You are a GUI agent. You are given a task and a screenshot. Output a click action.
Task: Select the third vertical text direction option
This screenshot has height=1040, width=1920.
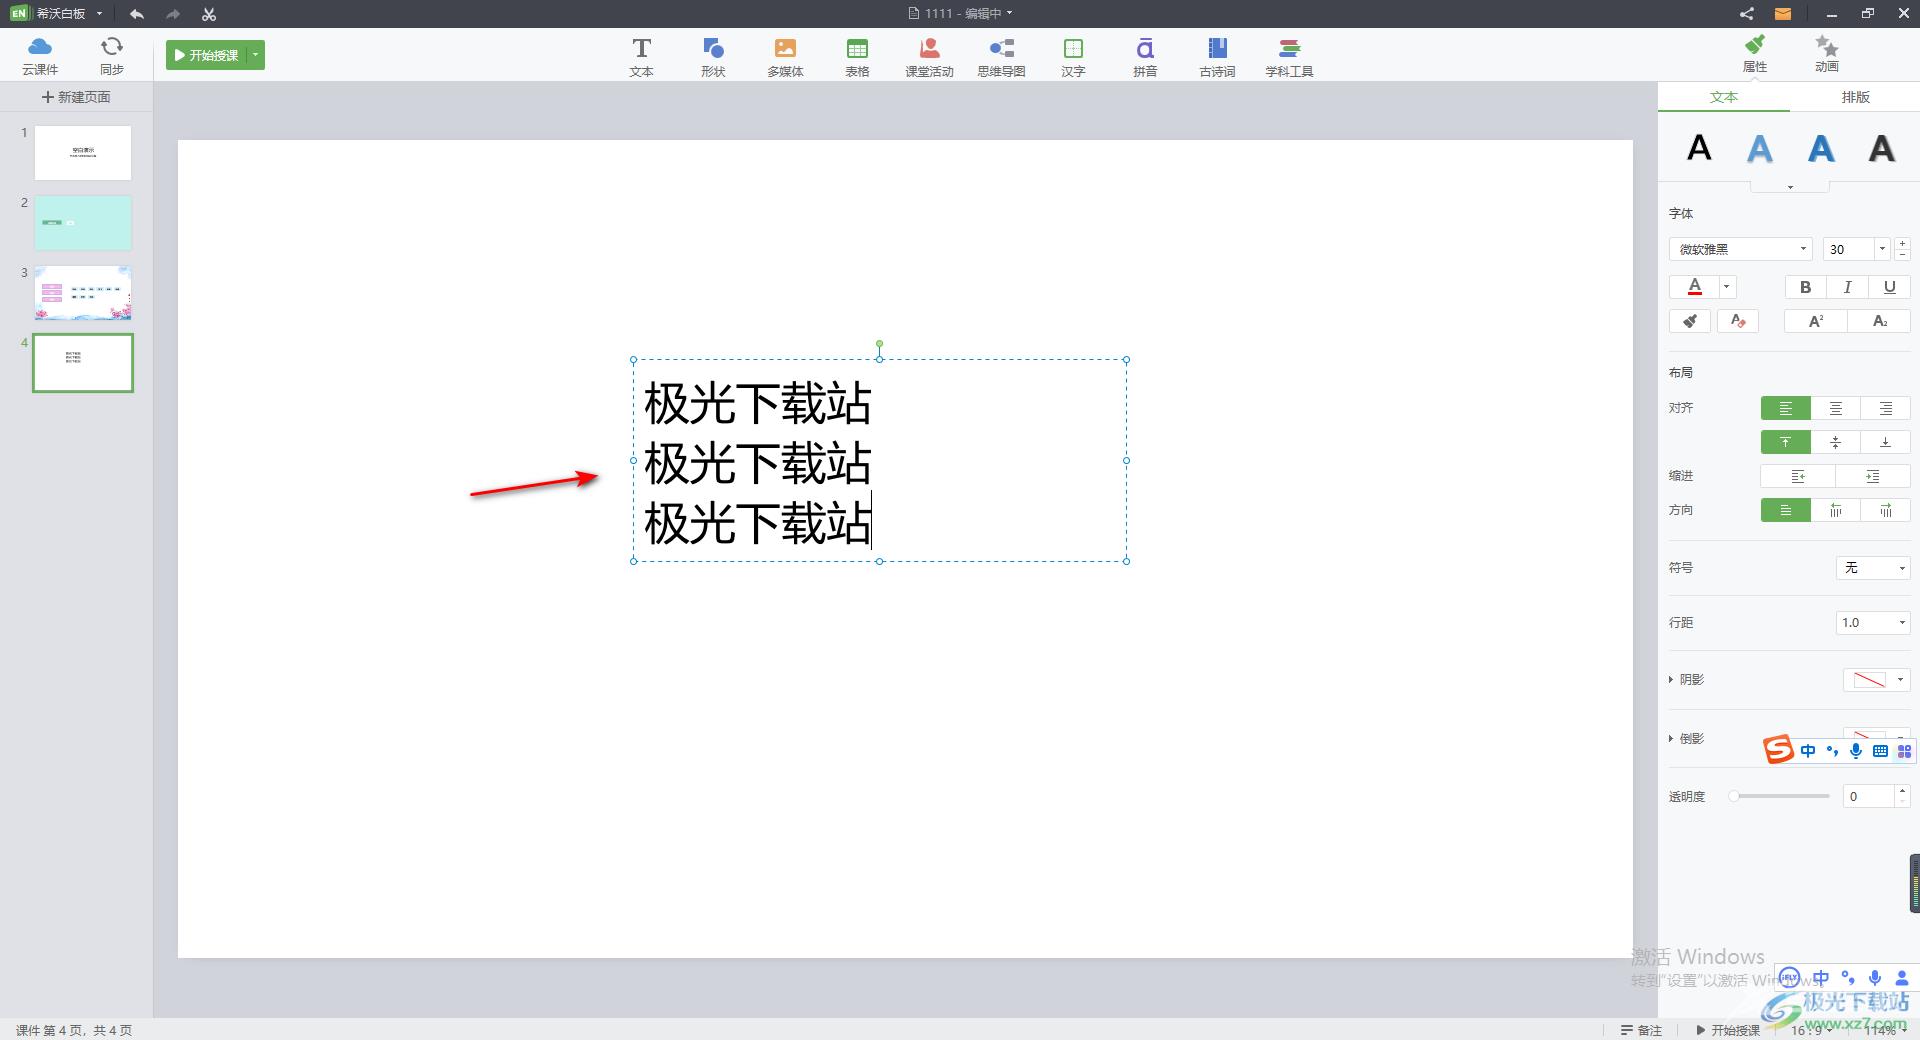tap(1886, 510)
